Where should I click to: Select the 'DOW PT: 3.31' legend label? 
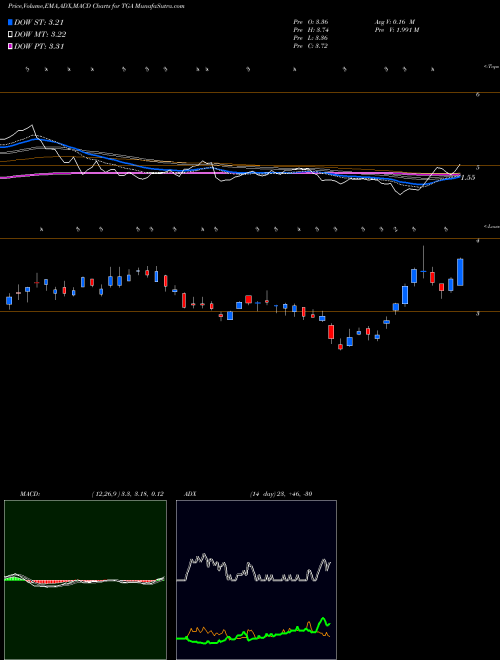point(39,46)
